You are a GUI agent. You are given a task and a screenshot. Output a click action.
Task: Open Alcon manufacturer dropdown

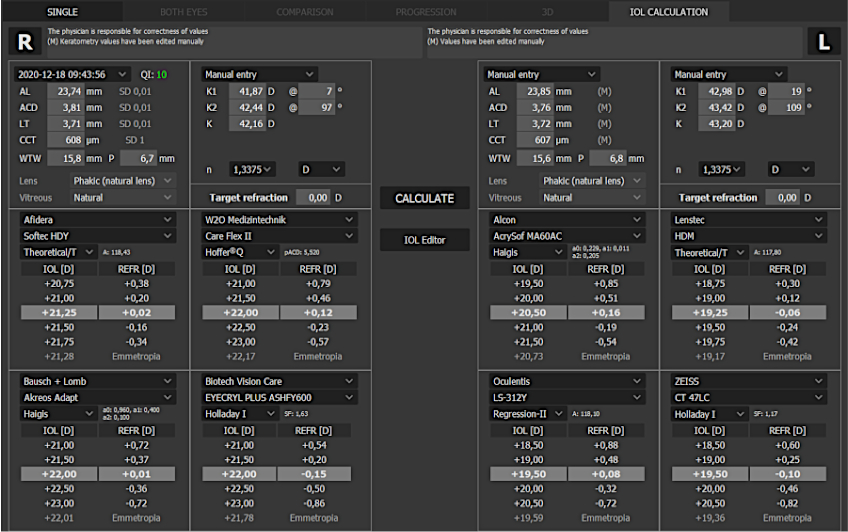(x=567, y=220)
